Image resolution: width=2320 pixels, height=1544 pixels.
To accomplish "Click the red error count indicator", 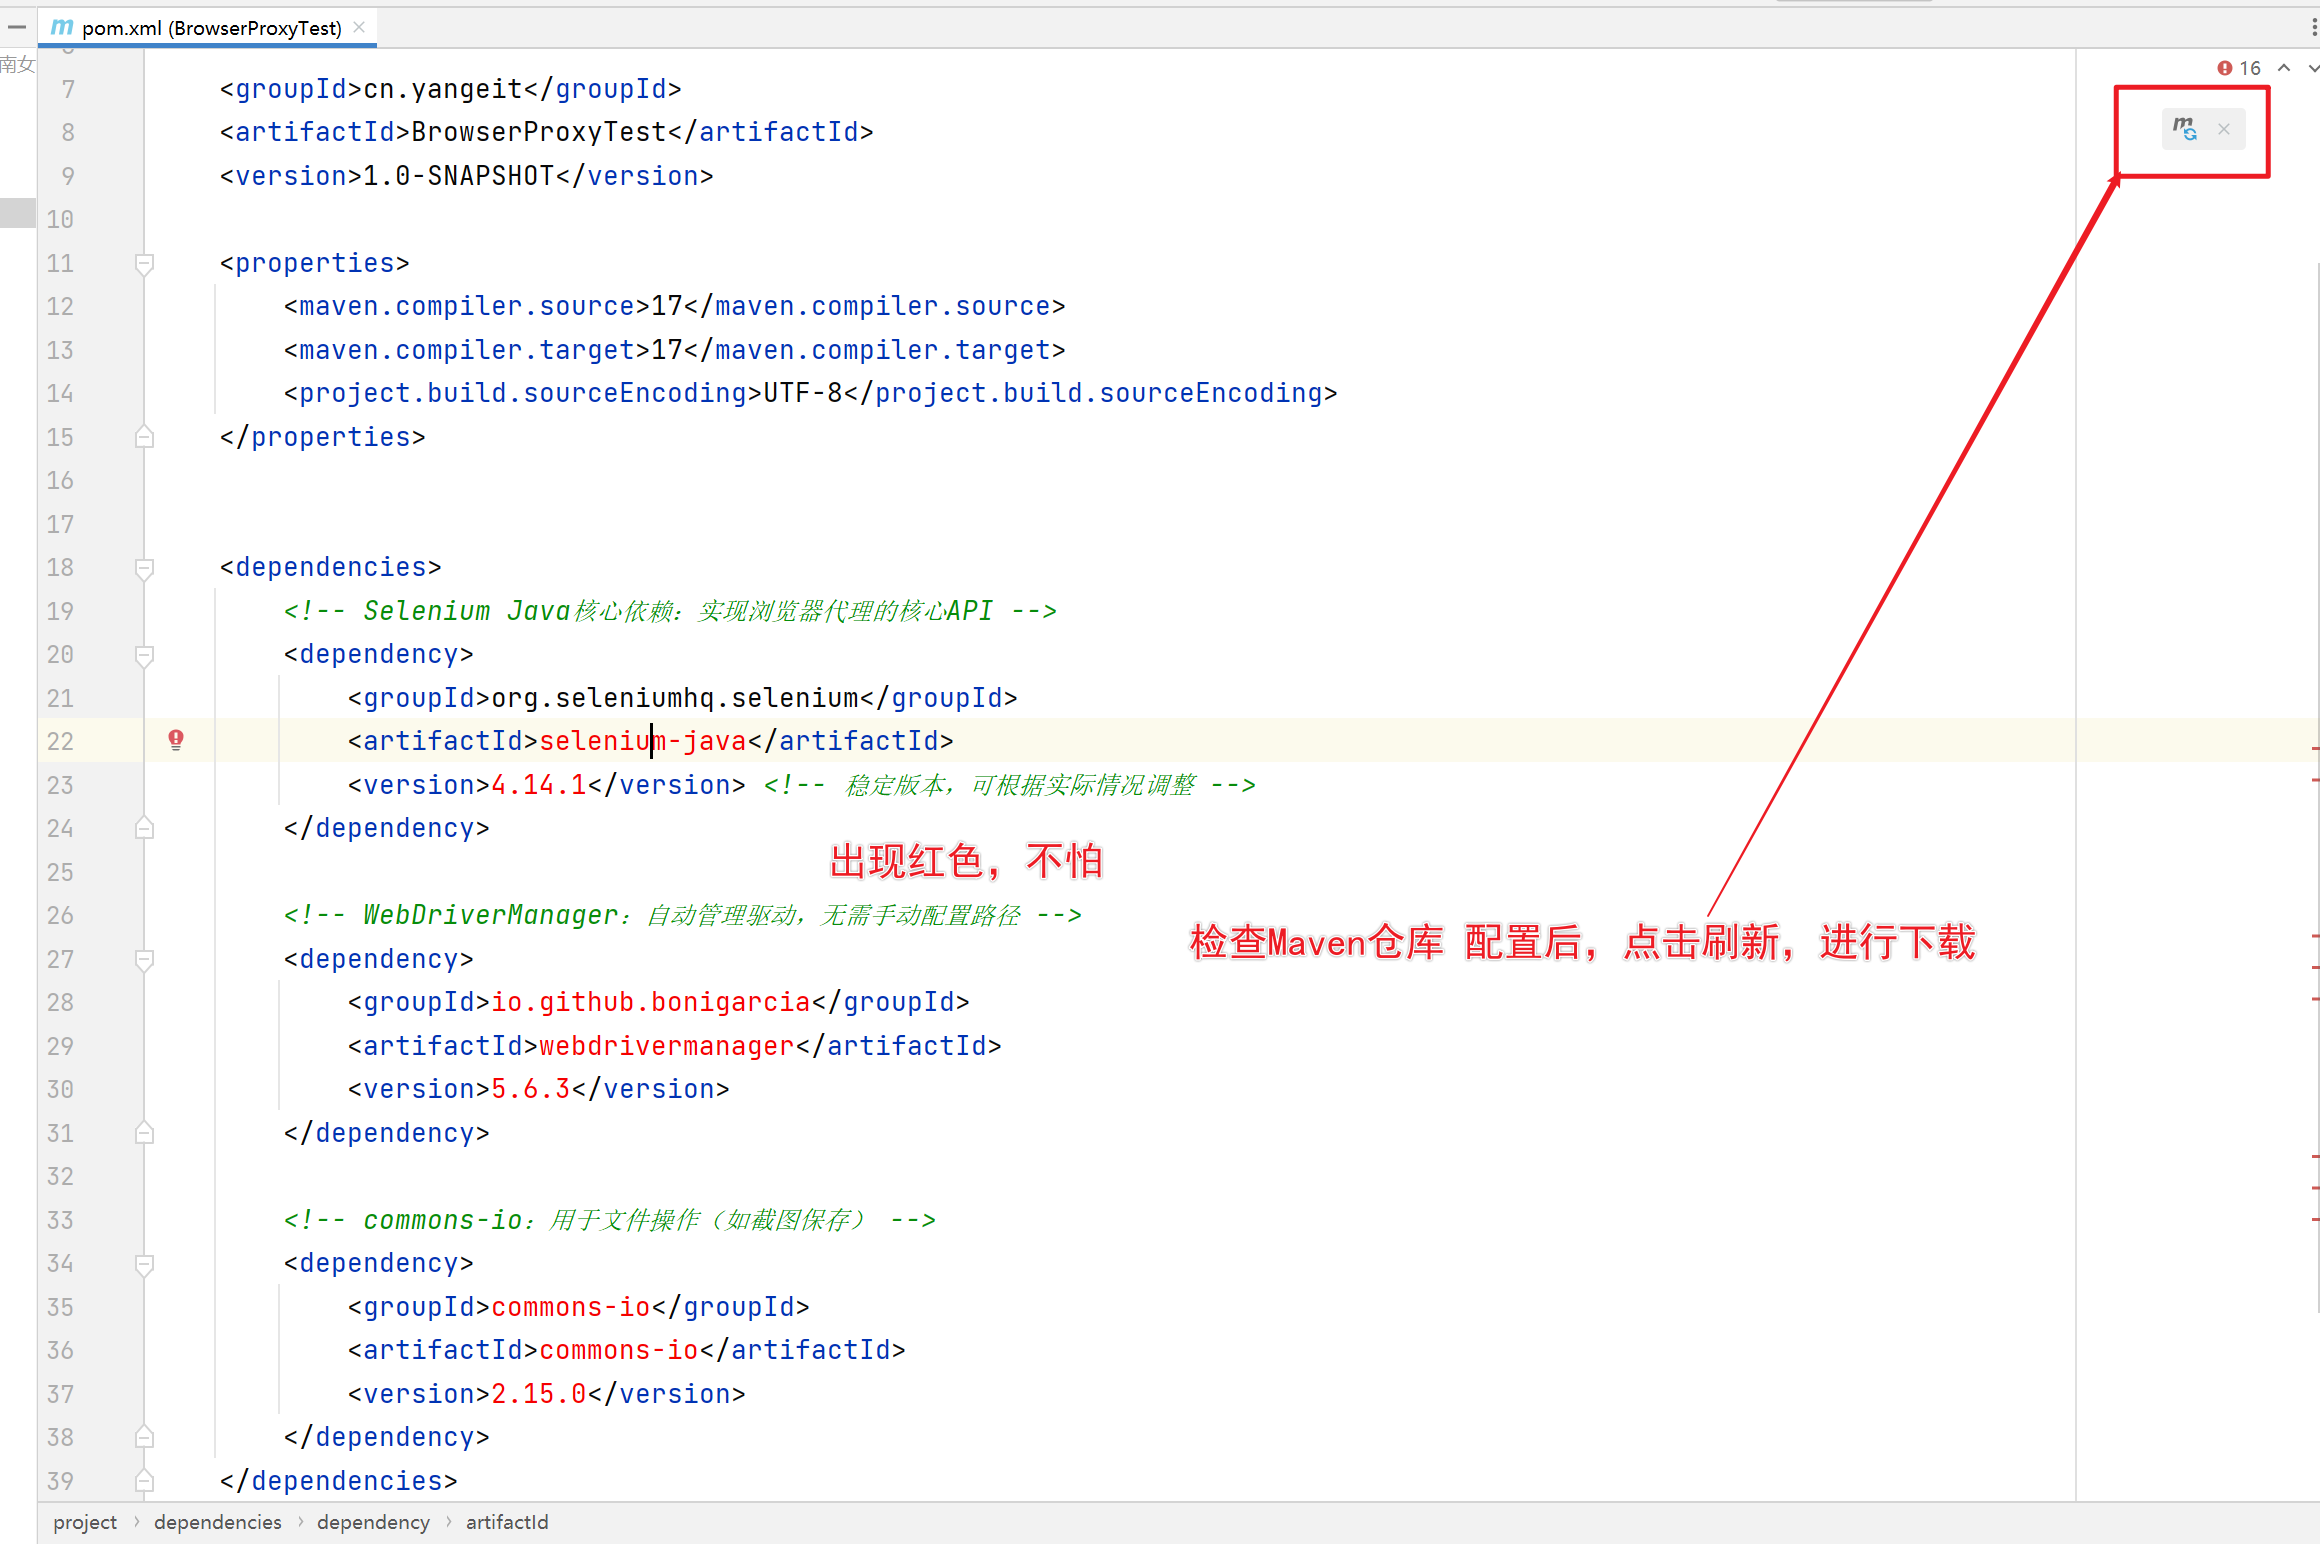I will pyautogui.click(x=2239, y=68).
